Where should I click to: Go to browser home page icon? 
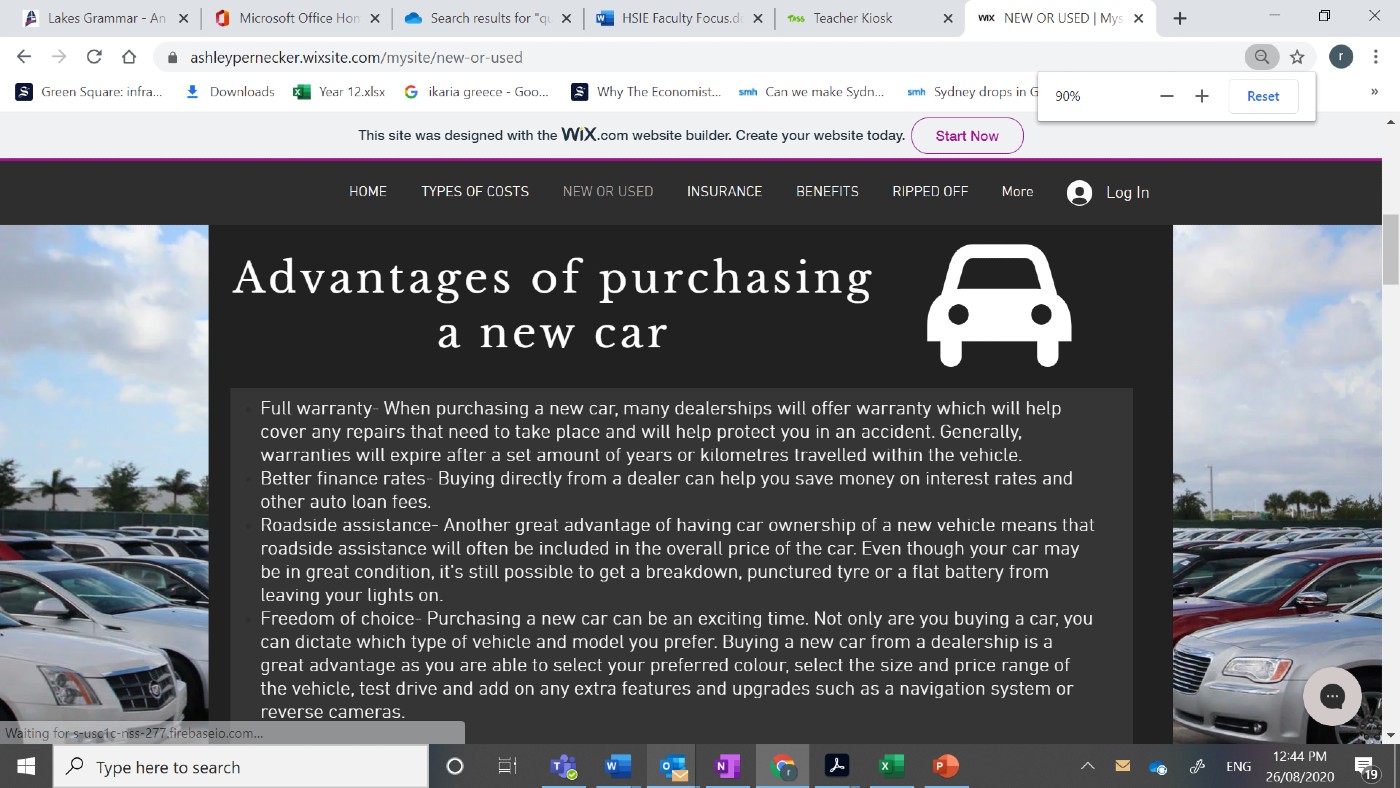pos(129,57)
